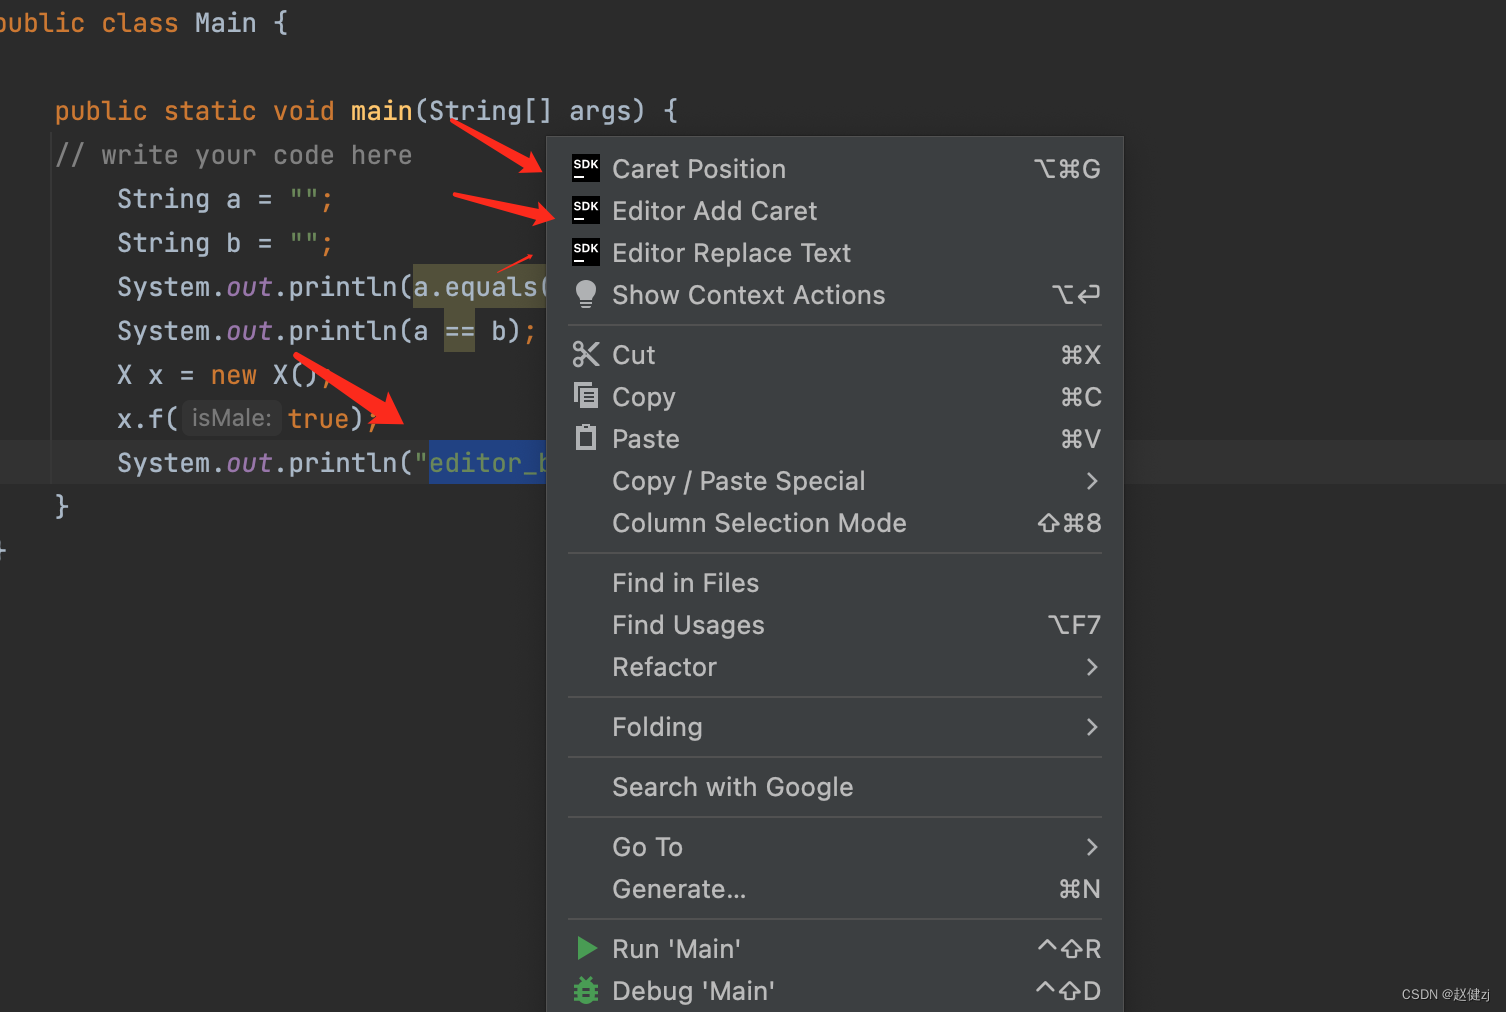Expand the Refactor submenu arrow
The height and width of the screenshot is (1012, 1506).
pos(1092,667)
